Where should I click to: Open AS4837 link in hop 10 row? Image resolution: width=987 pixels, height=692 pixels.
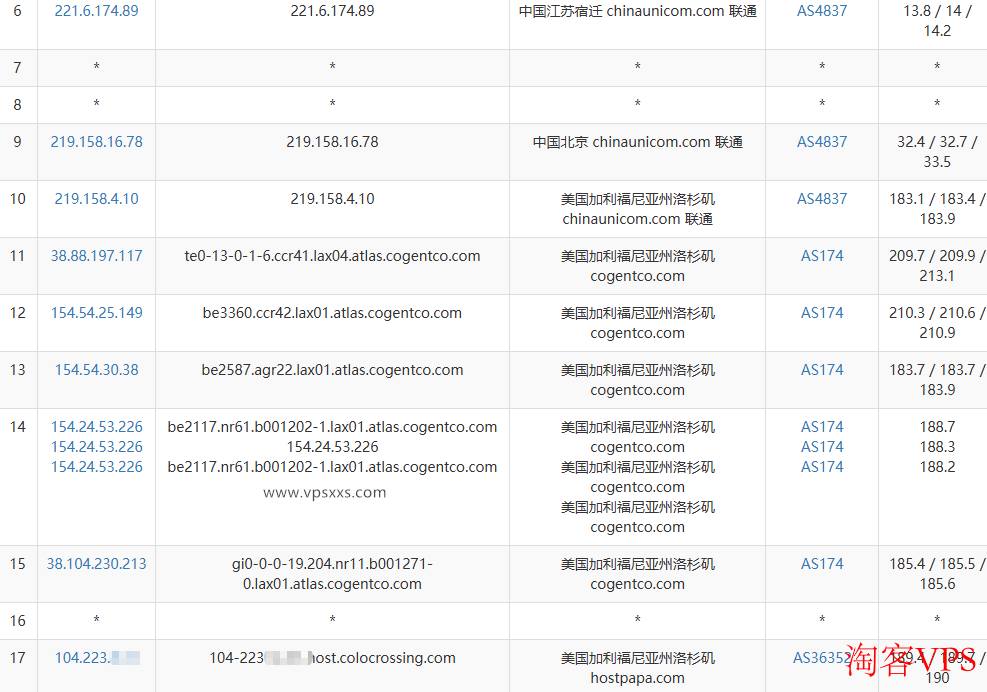click(x=821, y=199)
